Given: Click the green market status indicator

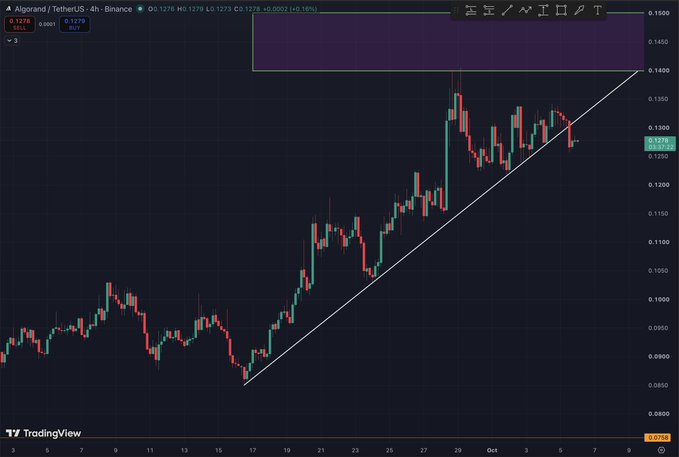Looking at the screenshot, I should coord(140,9).
